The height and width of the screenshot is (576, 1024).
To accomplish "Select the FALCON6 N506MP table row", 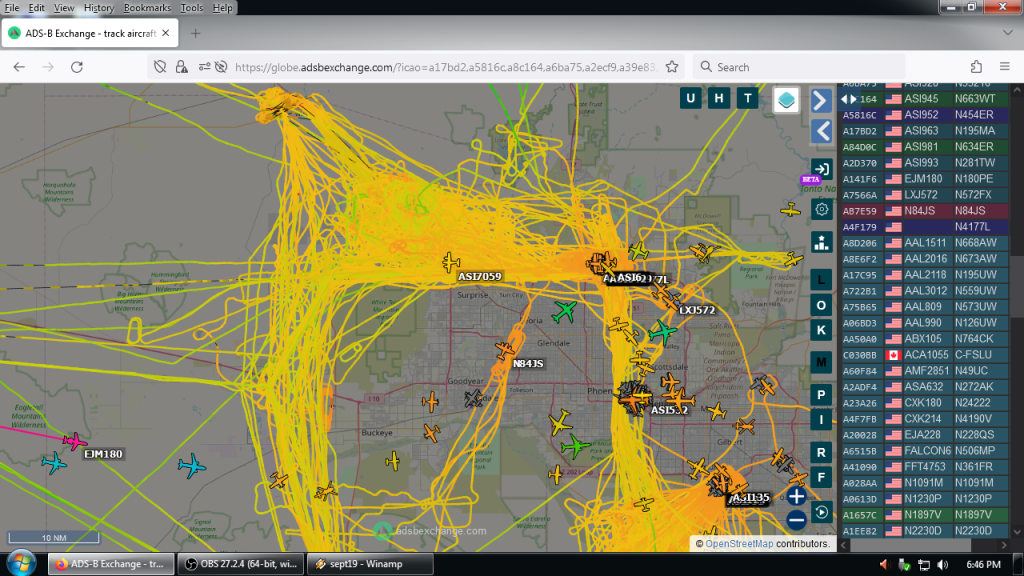I will coord(925,451).
